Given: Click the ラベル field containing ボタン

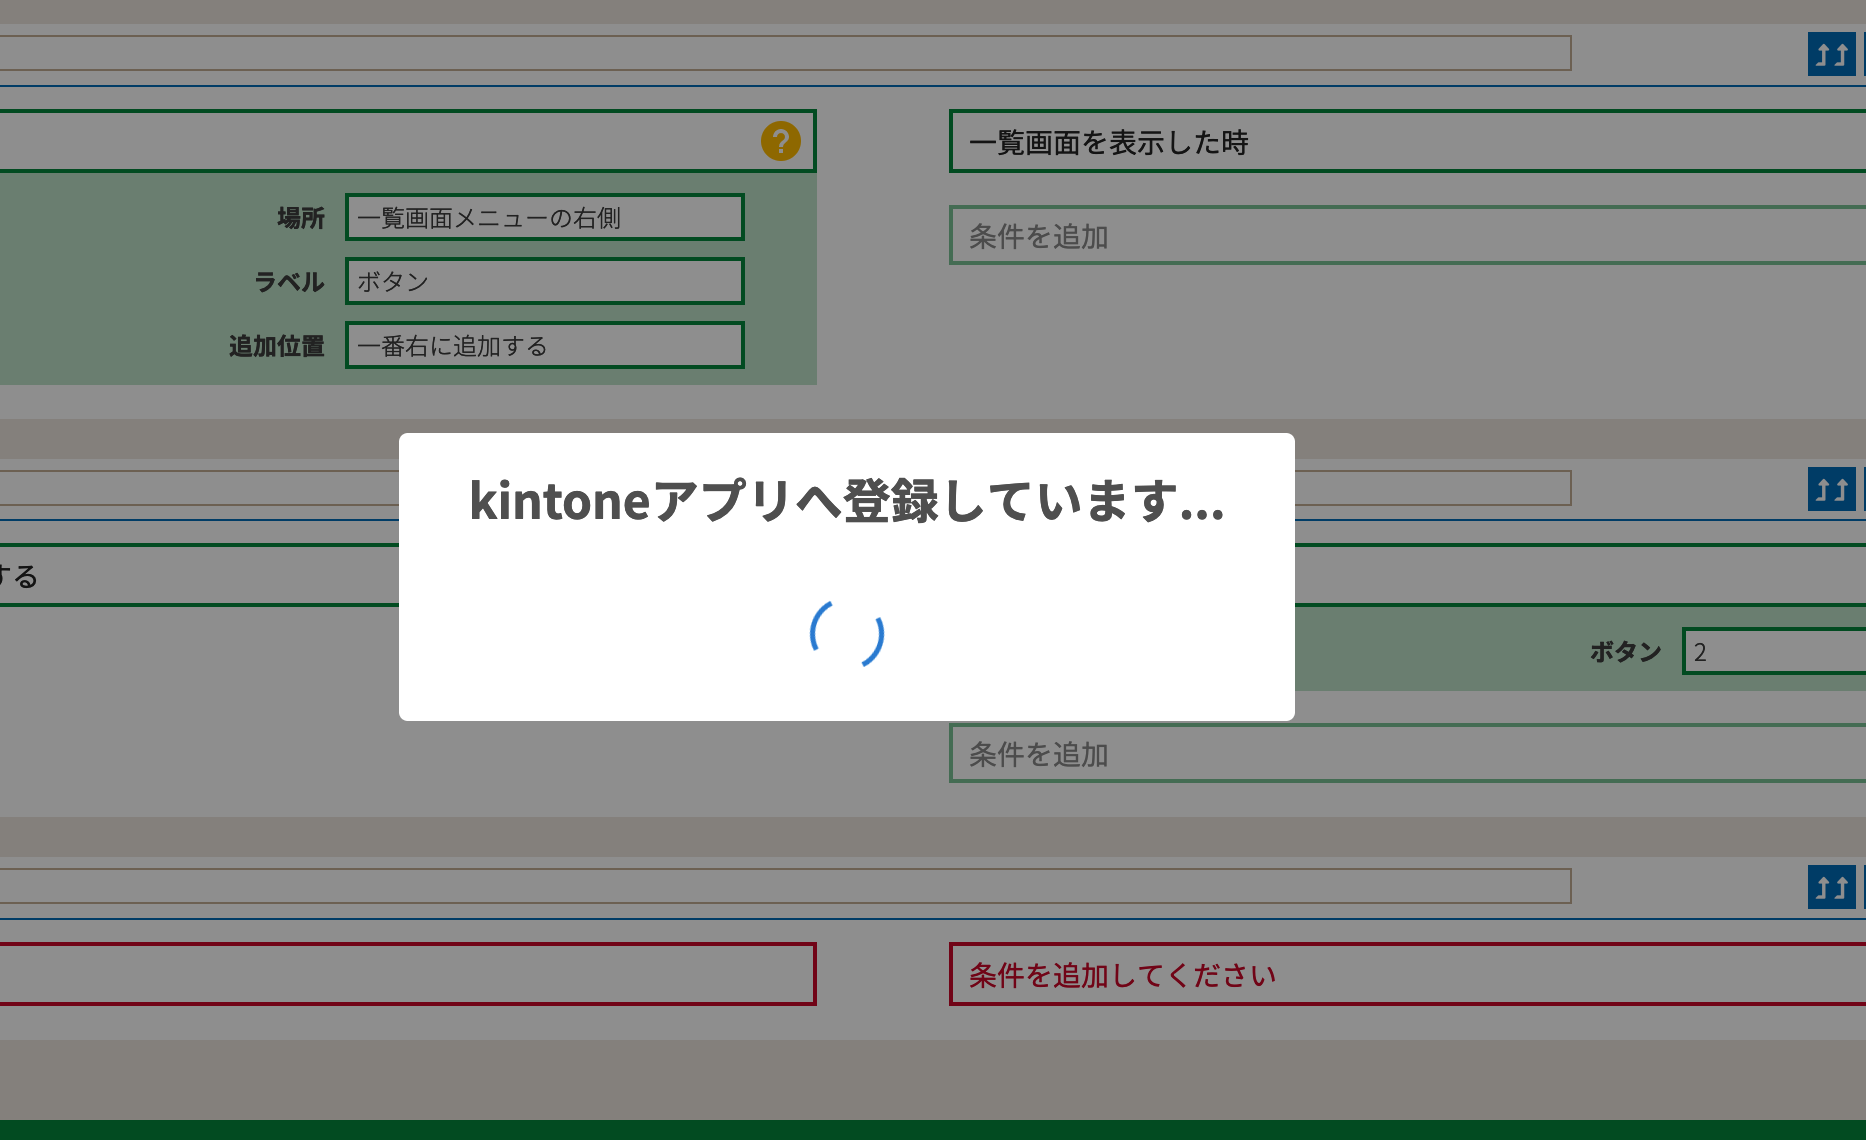Looking at the screenshot, I should pyautogui.click(x=544, y=281).
